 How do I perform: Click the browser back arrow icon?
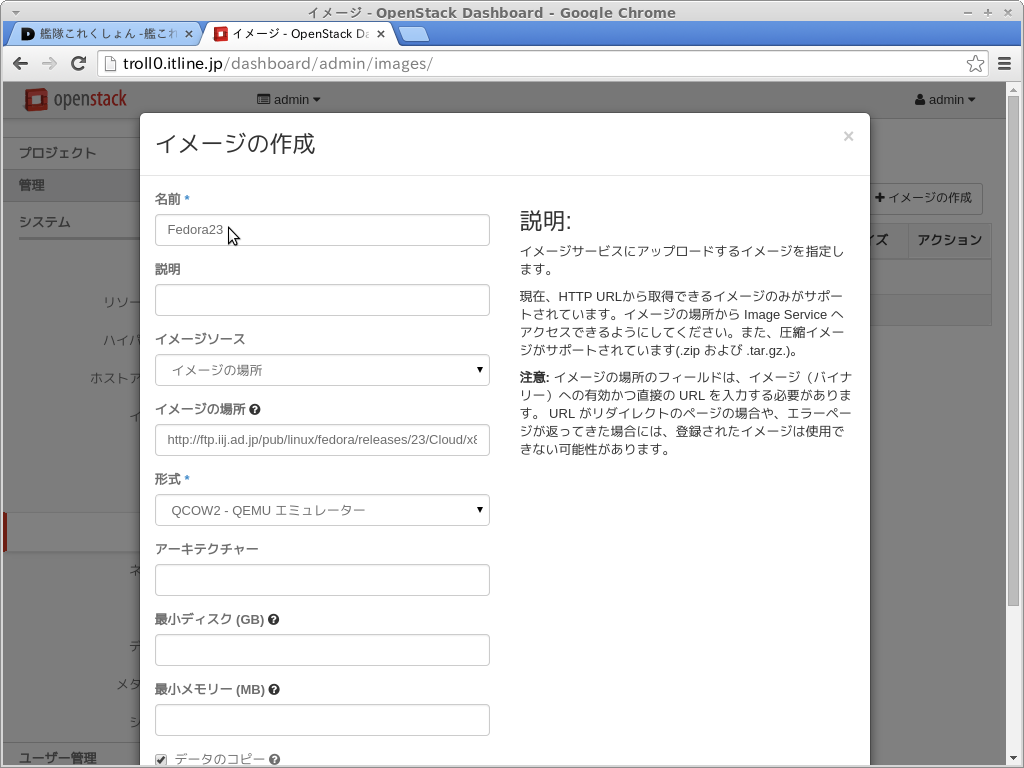[20, 64]
